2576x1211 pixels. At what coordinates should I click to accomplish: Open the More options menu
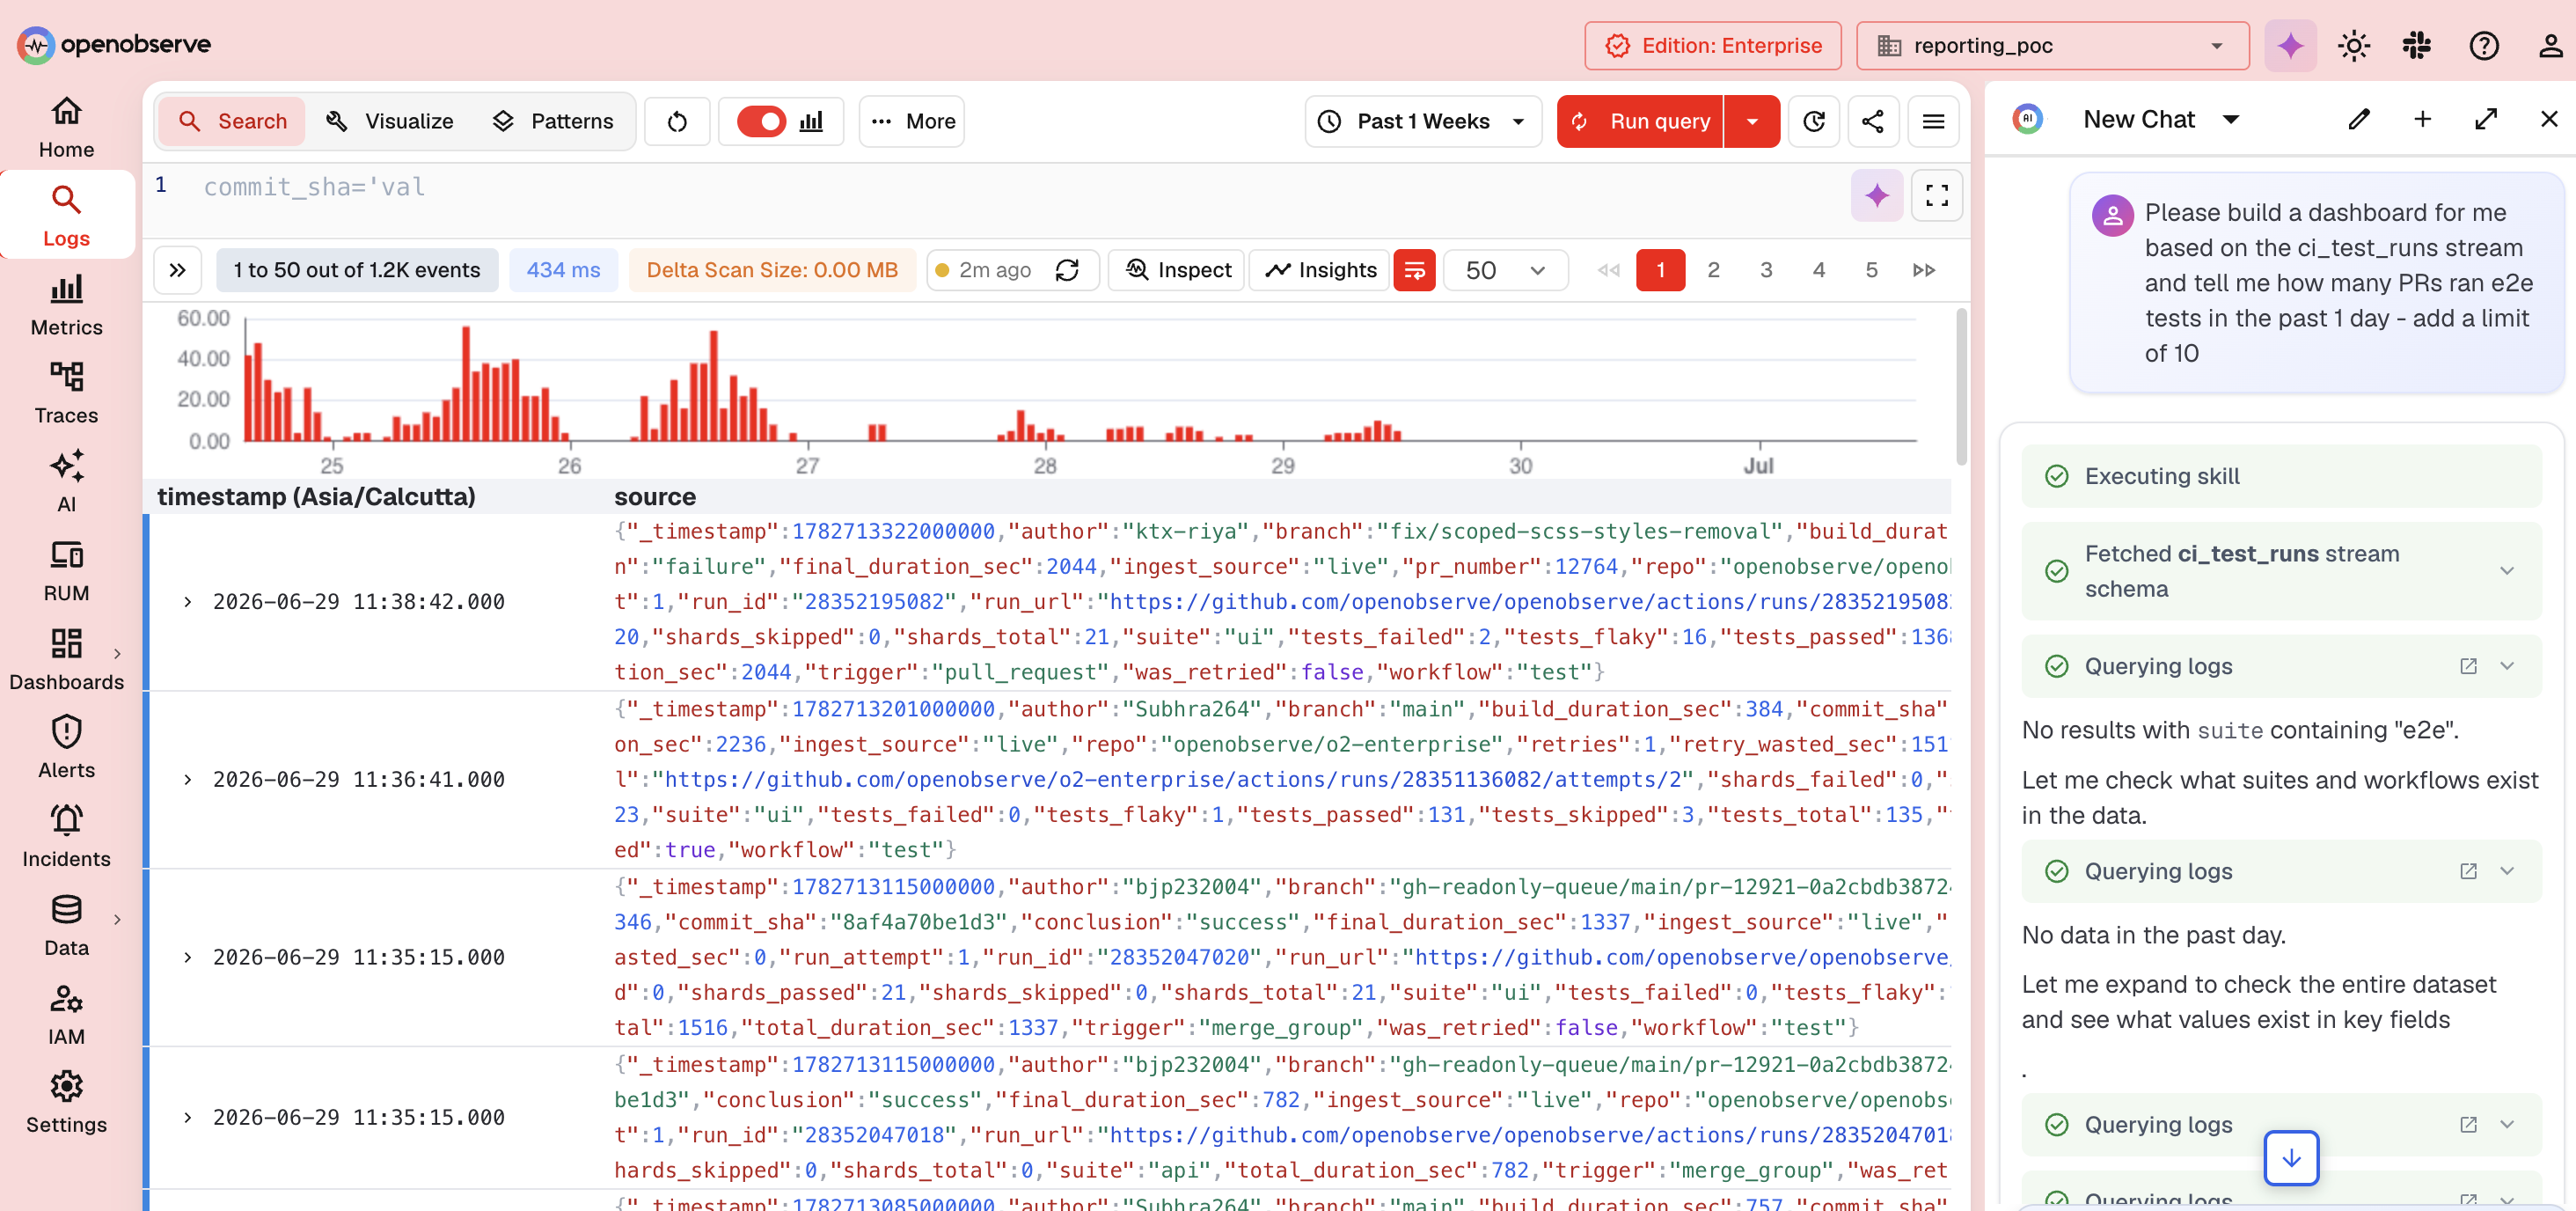click(x=911, y=121)
